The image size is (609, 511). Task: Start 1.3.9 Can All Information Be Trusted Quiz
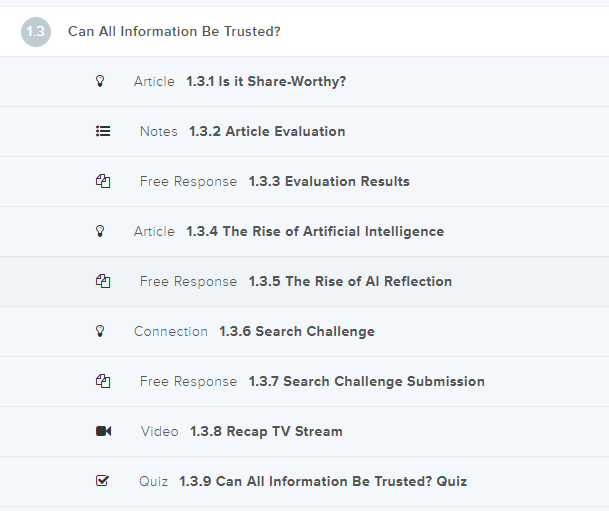(323, 481)
